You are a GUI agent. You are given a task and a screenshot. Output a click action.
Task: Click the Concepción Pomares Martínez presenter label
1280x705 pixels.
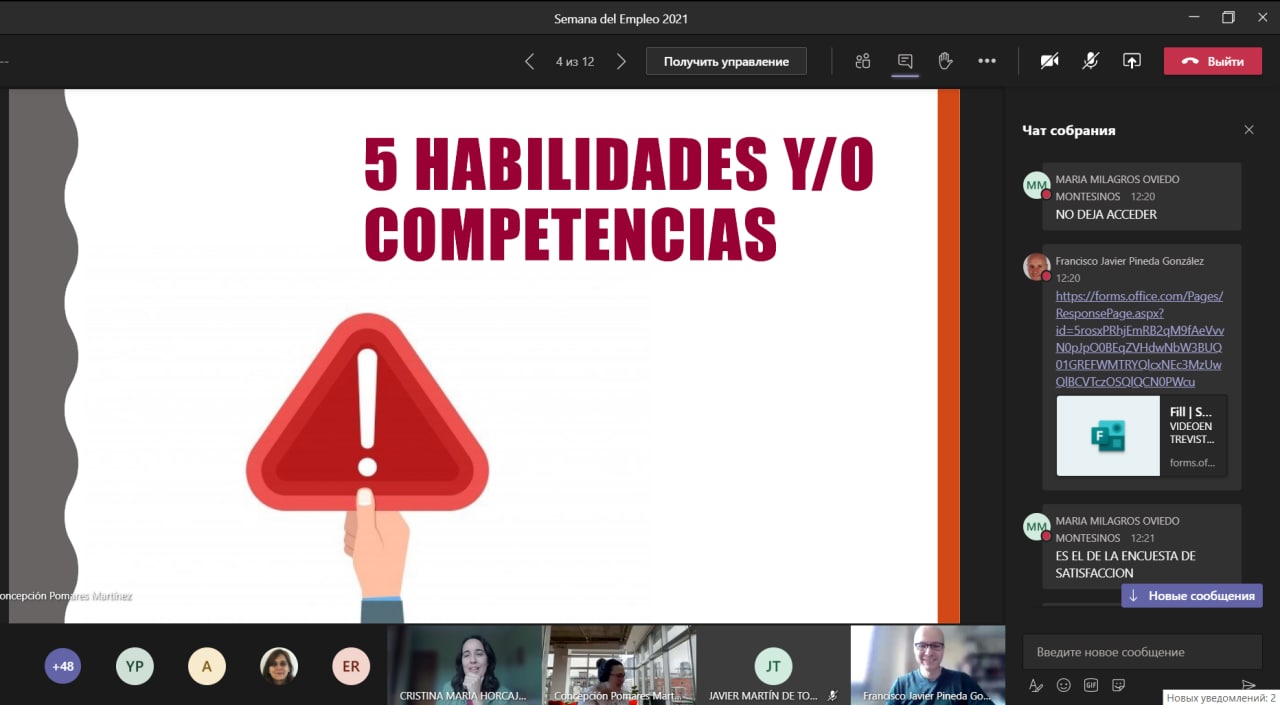click(x=66, y=596)
